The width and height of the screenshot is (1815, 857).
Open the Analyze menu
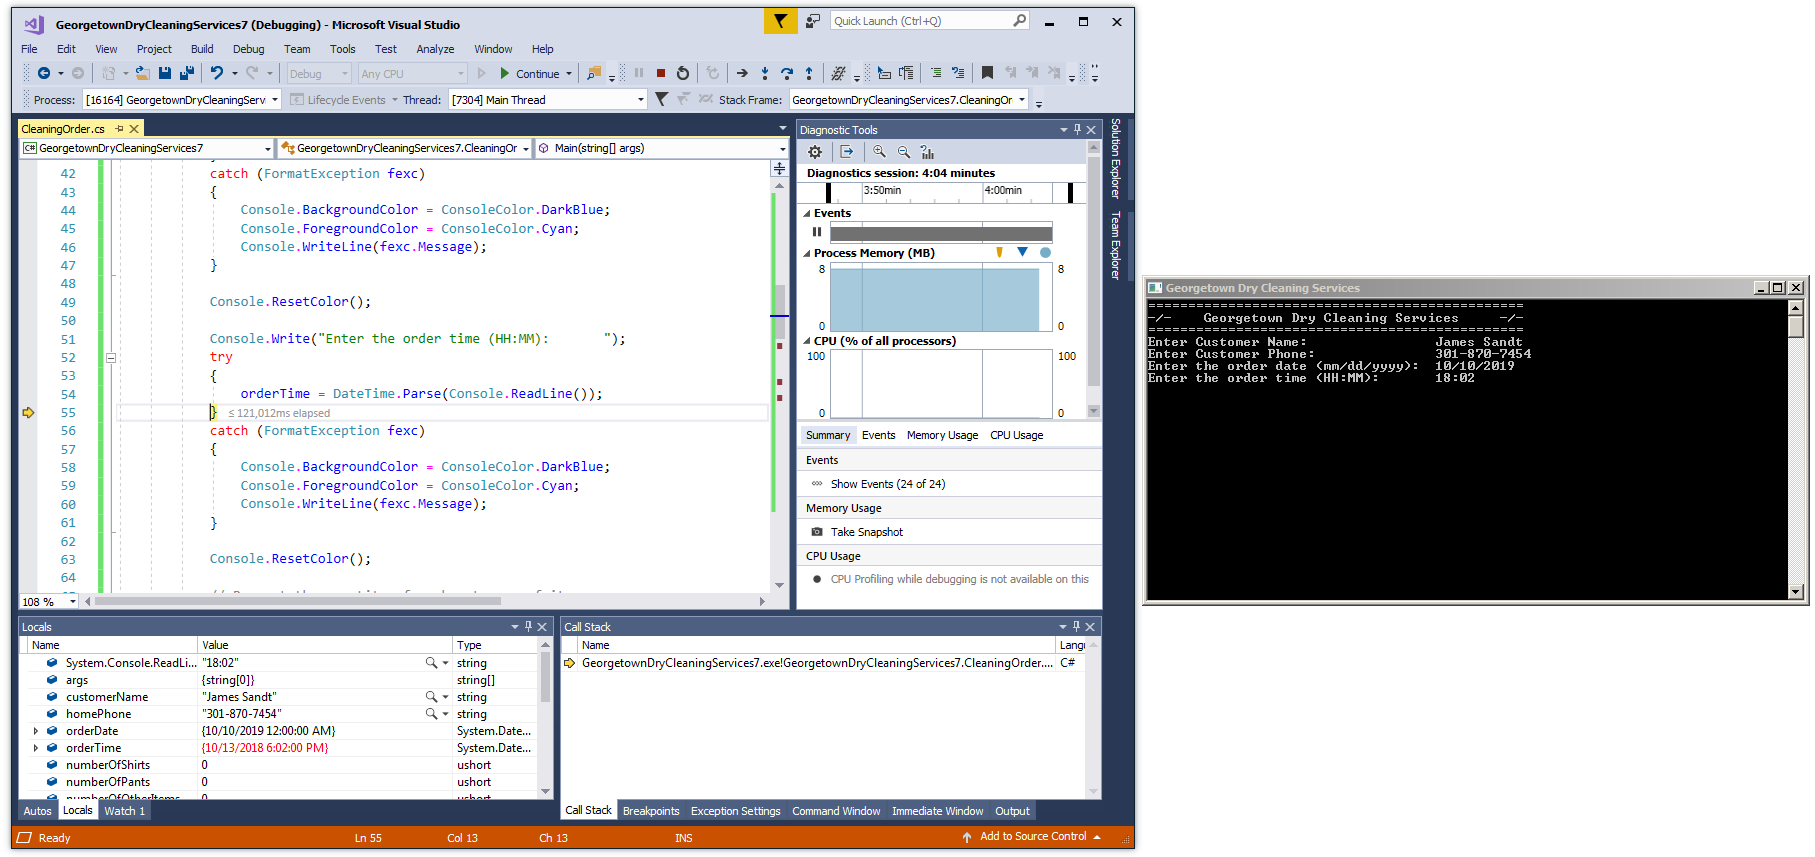435,49
